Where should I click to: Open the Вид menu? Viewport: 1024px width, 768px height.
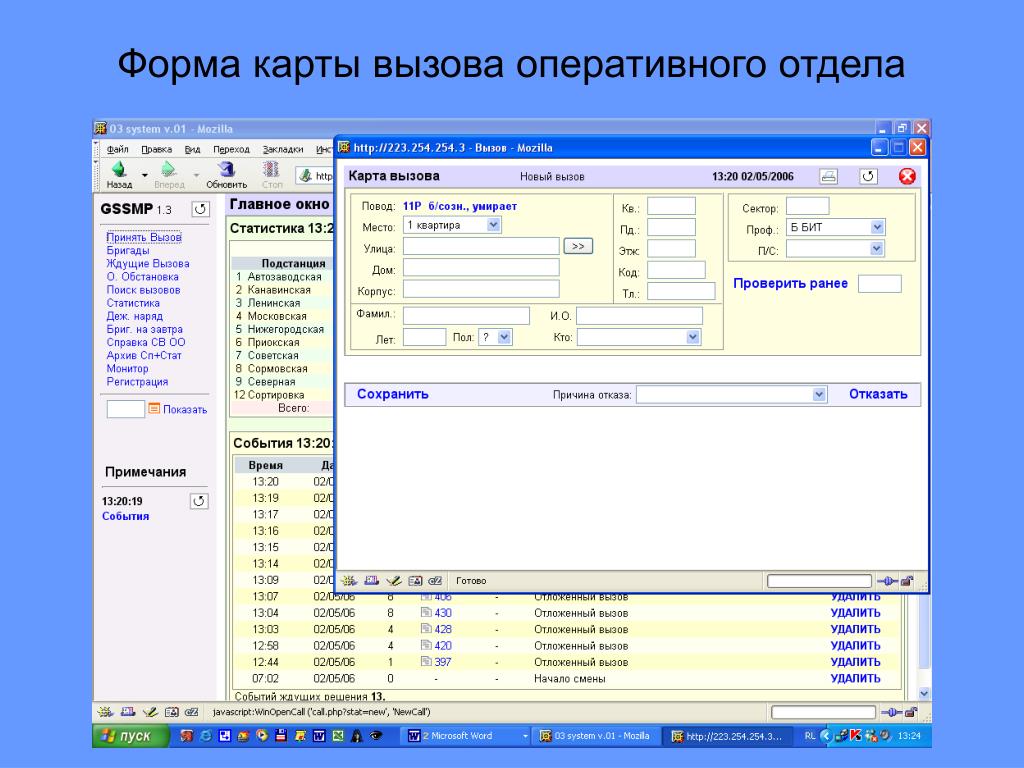(192, 149)
